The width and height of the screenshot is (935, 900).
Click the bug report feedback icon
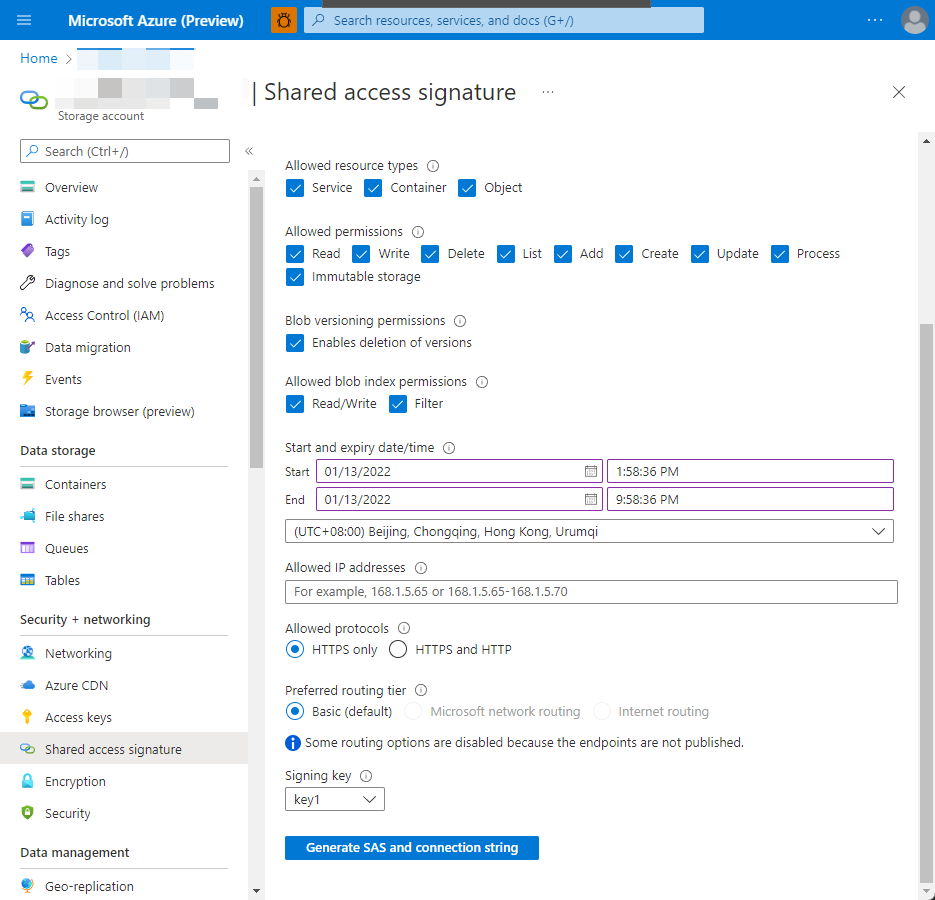pyautogui.click(x=284, y=20)
